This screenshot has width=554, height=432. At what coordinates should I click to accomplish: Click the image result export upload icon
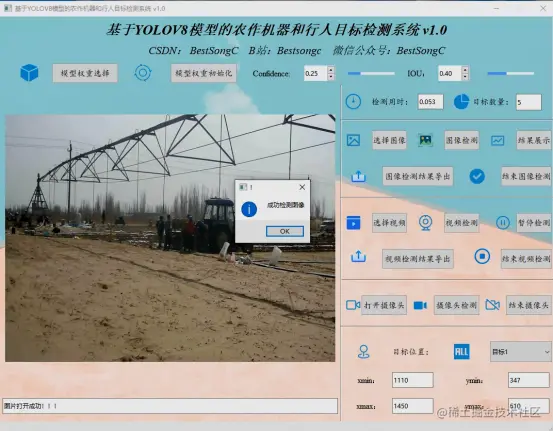coord(358,176)
